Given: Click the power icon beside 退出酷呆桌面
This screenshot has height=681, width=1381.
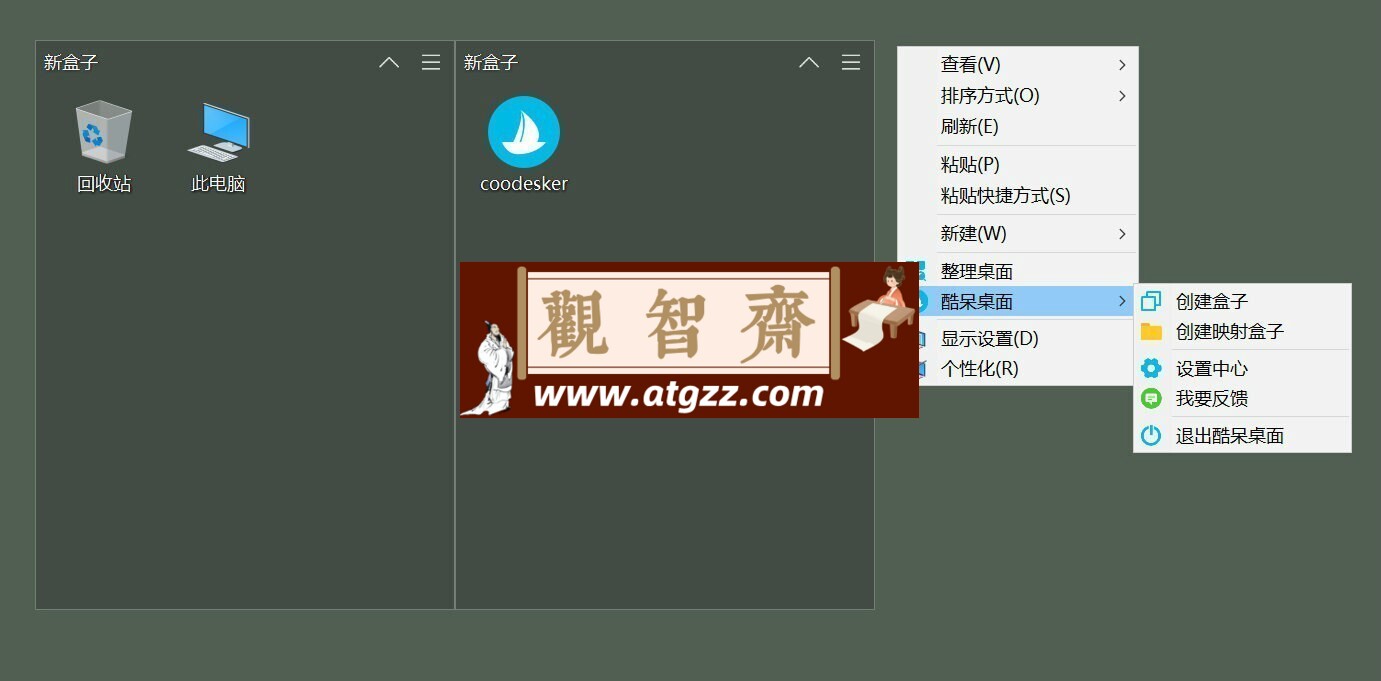Looking at the screenshot, I should [x=1151, y=435].
